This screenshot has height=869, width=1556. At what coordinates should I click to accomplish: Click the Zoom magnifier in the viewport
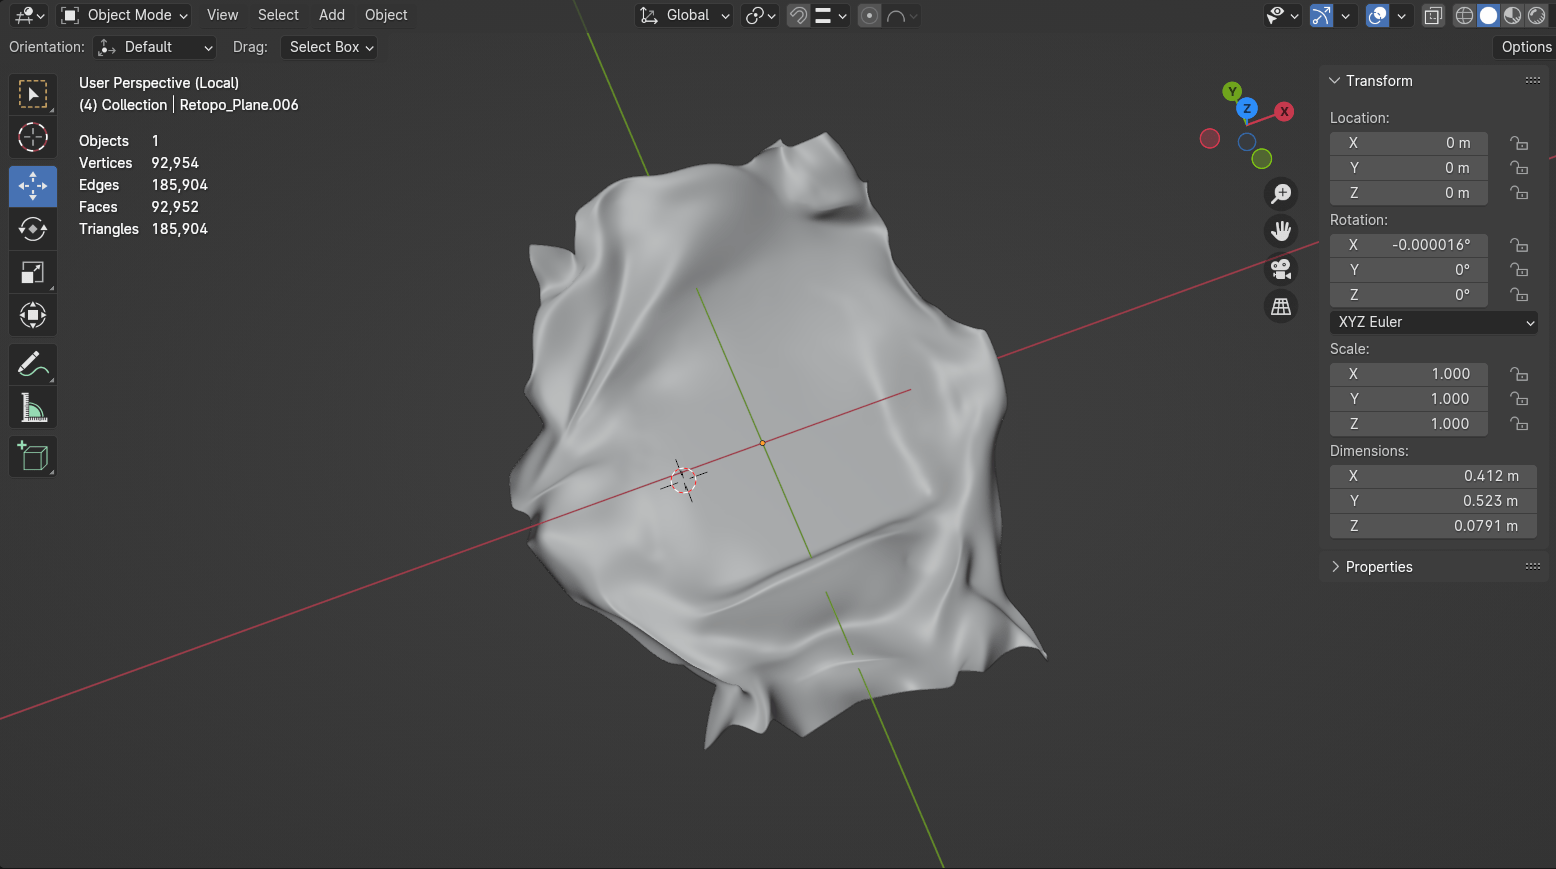1281,193
